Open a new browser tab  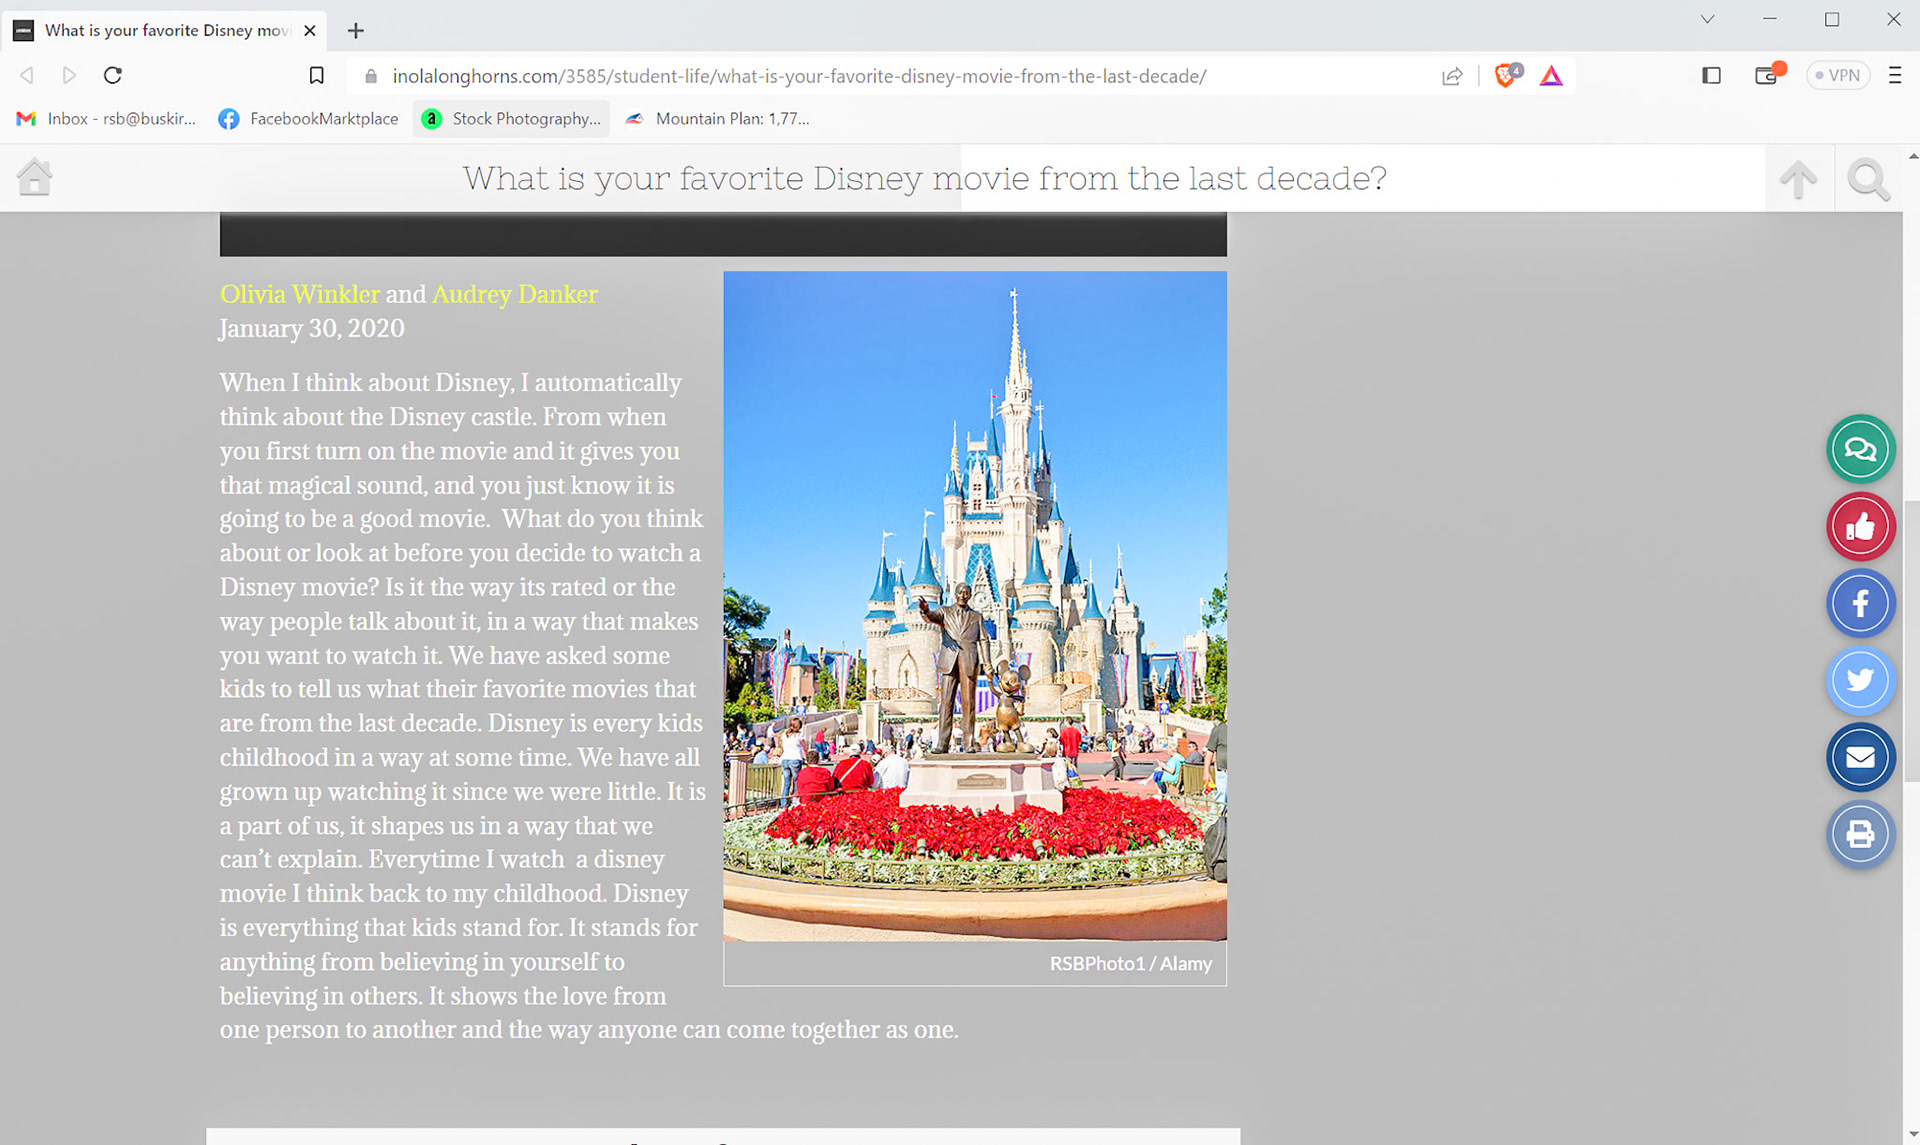point(355,30)
